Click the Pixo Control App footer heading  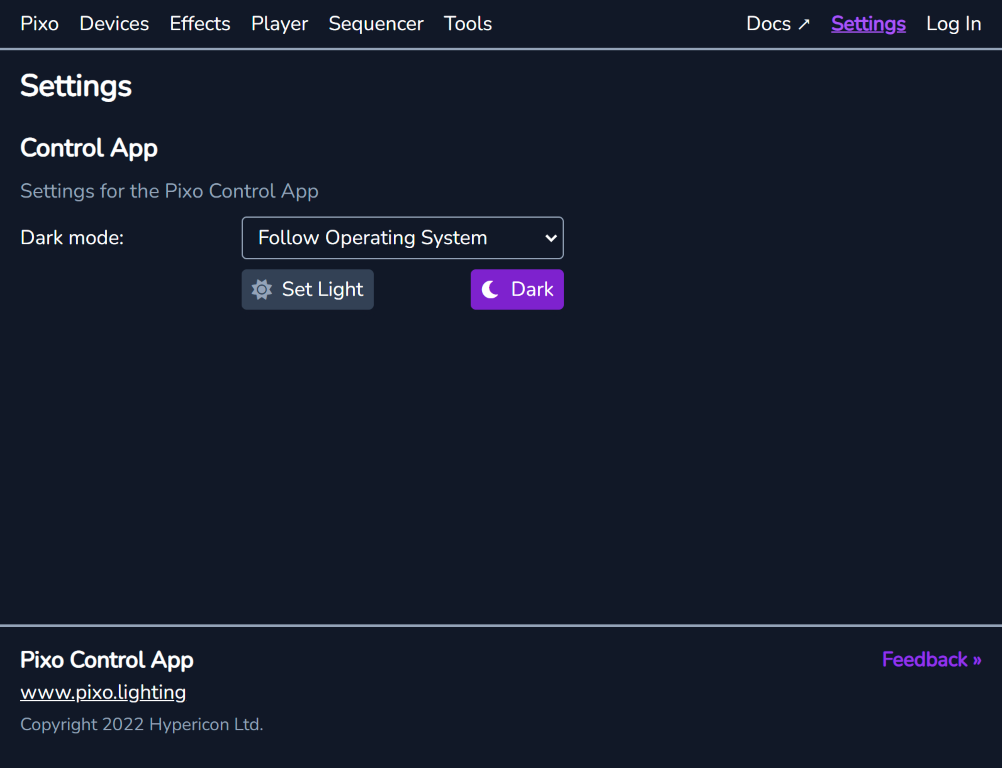106,660
